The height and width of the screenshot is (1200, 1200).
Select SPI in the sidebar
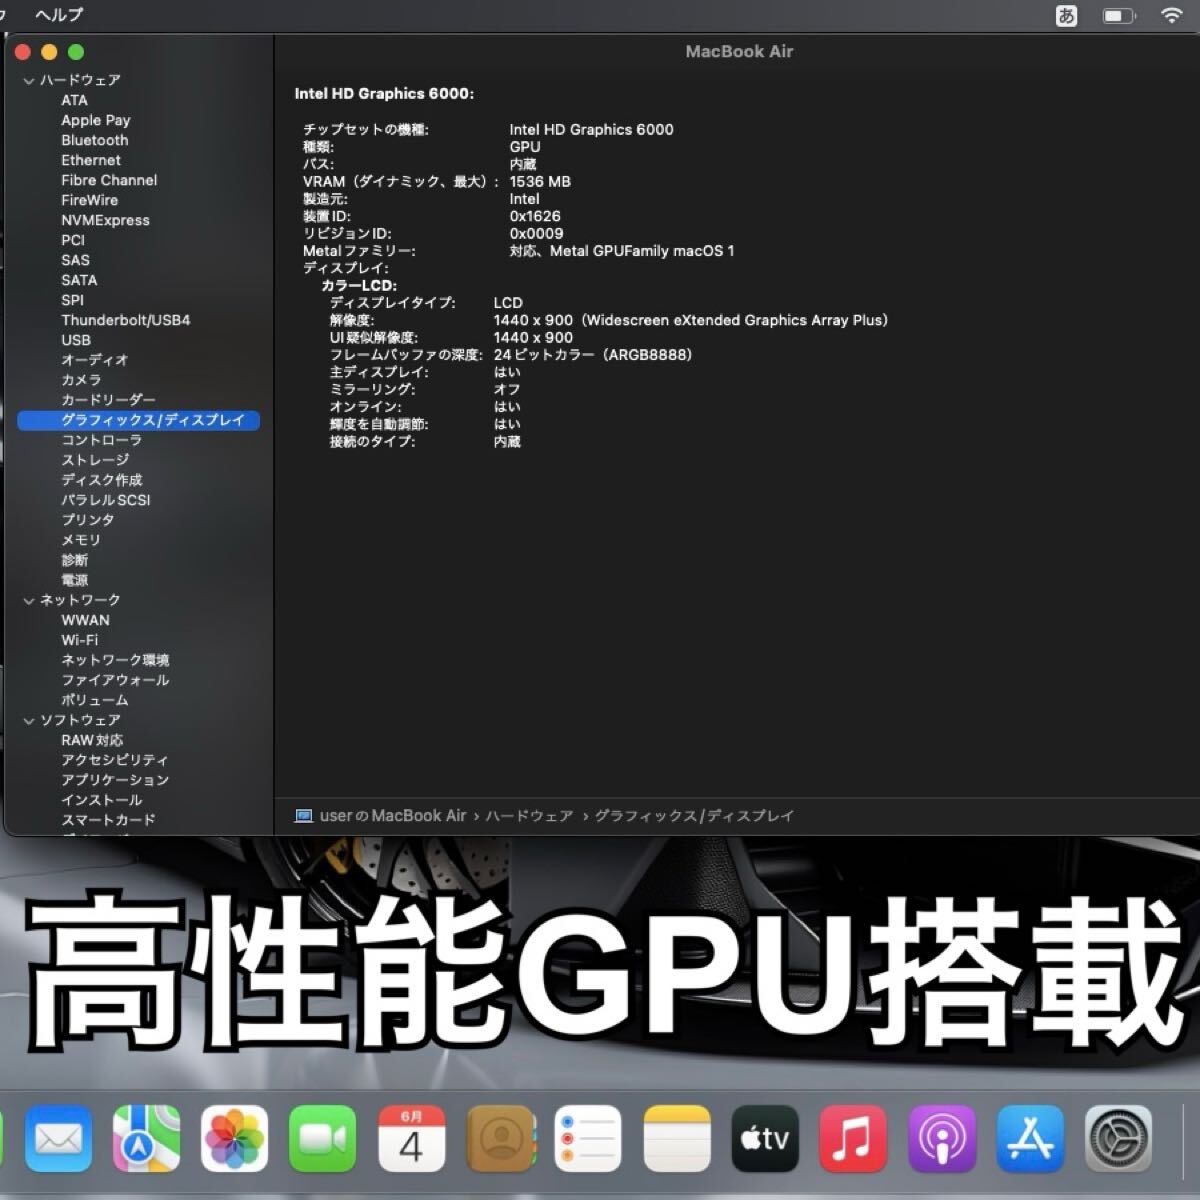pos(72,300)
